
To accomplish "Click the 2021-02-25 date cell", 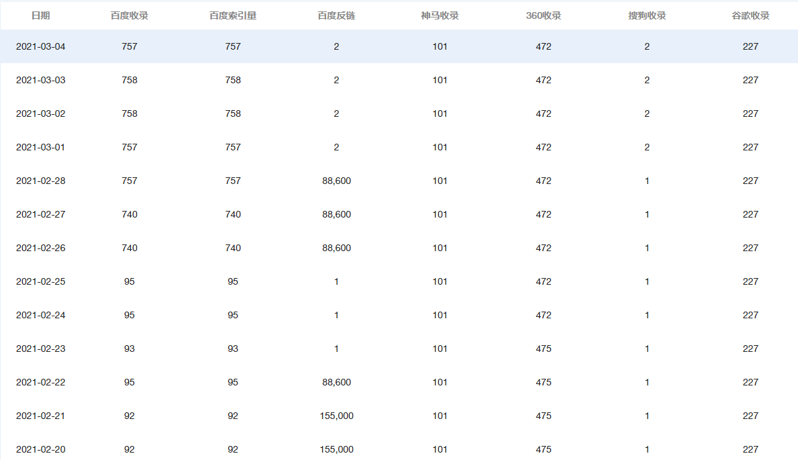I will click(40, 282).
